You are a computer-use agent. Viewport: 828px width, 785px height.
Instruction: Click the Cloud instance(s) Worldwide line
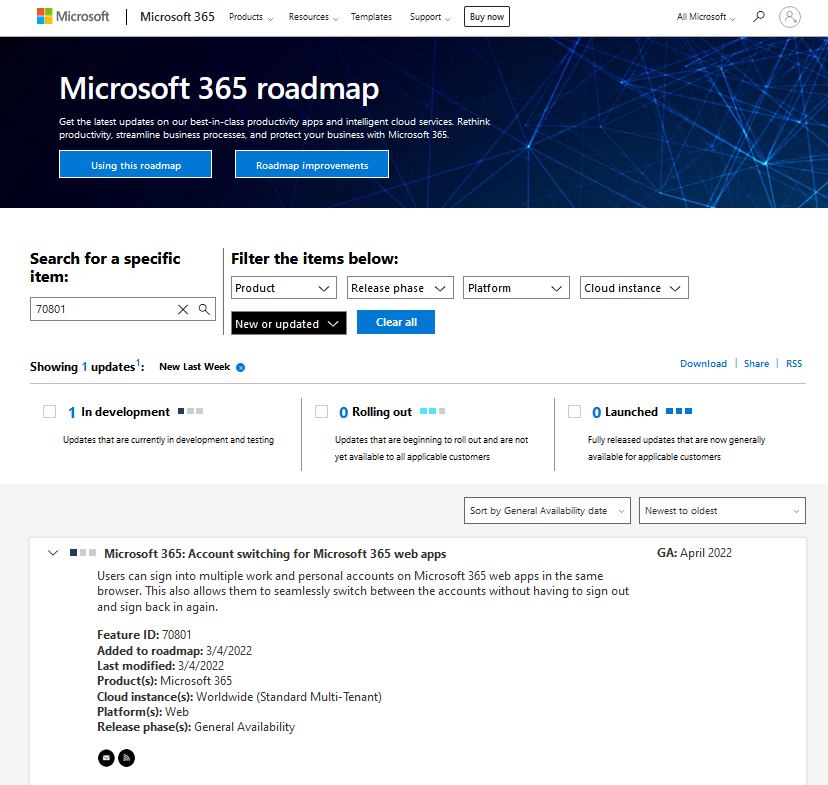point(239,697)
